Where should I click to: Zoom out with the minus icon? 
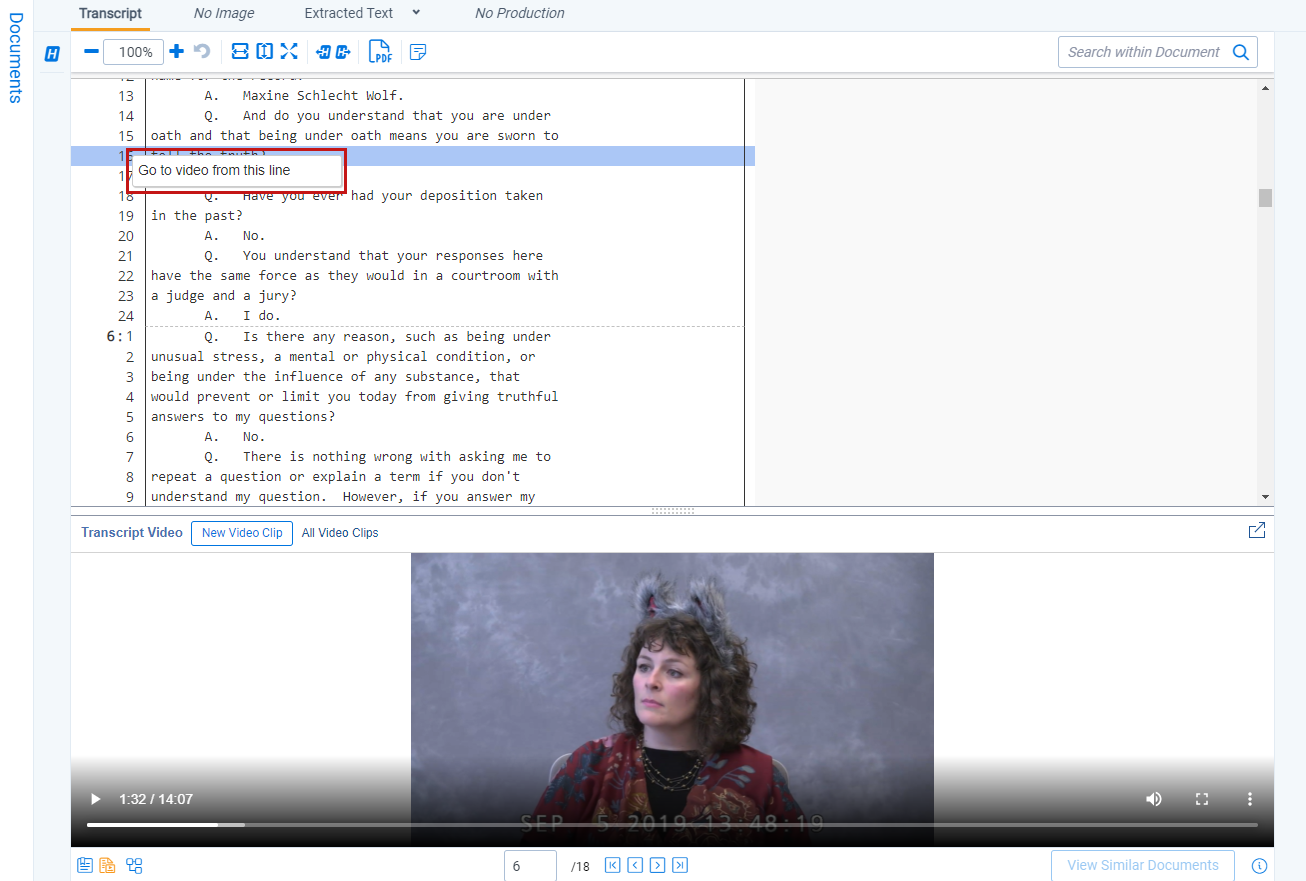(91, 51)
